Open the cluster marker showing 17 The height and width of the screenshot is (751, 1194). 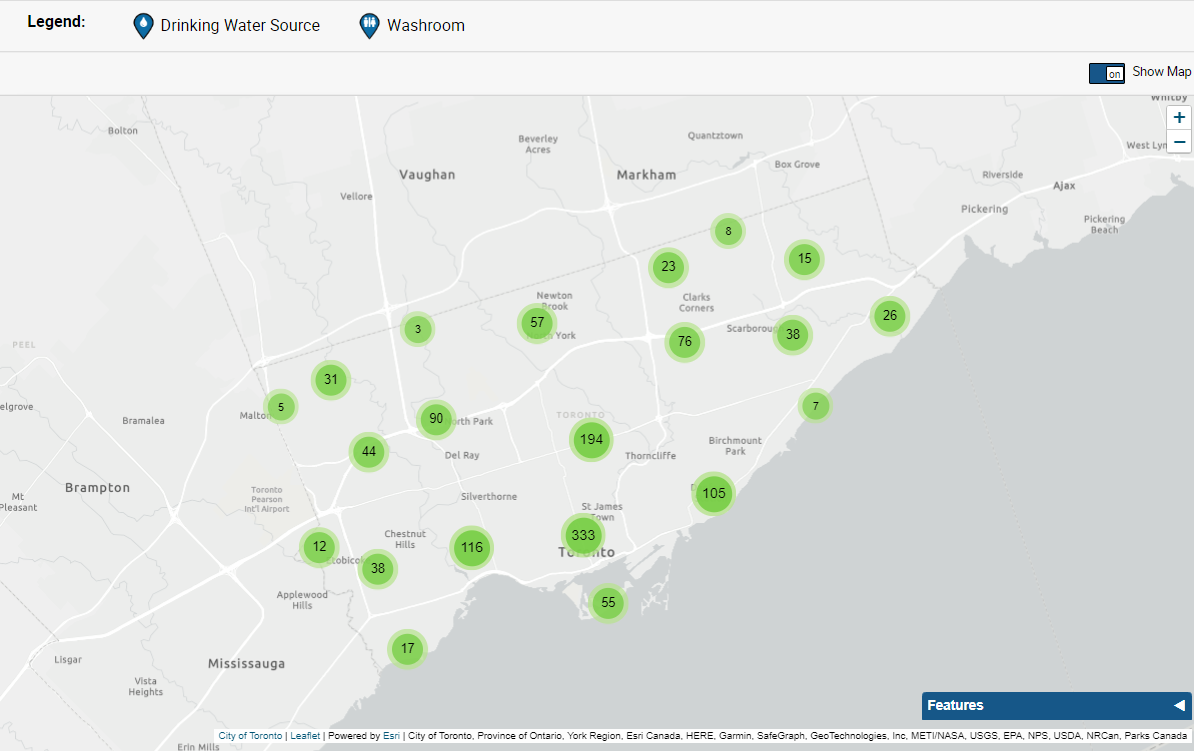coord(407,649)
